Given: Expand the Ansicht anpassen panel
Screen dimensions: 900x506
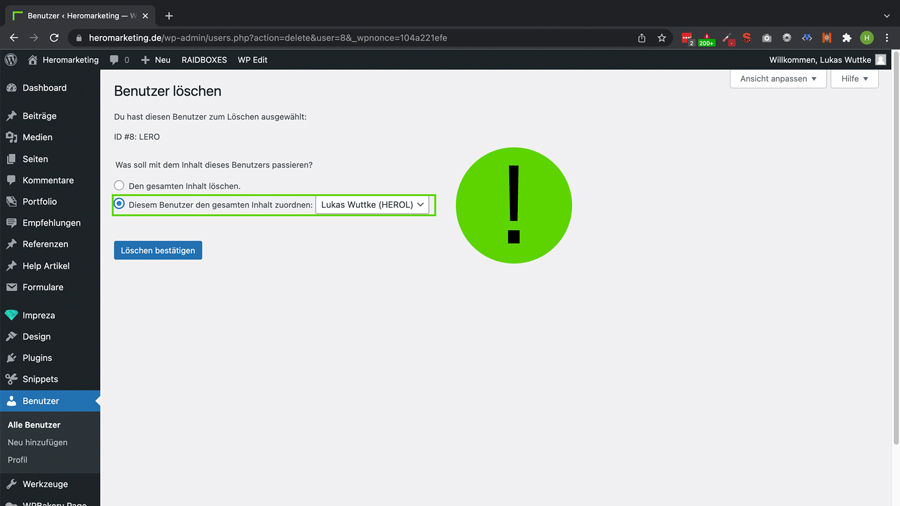Looking at the screenshot, I should point(778,79).
